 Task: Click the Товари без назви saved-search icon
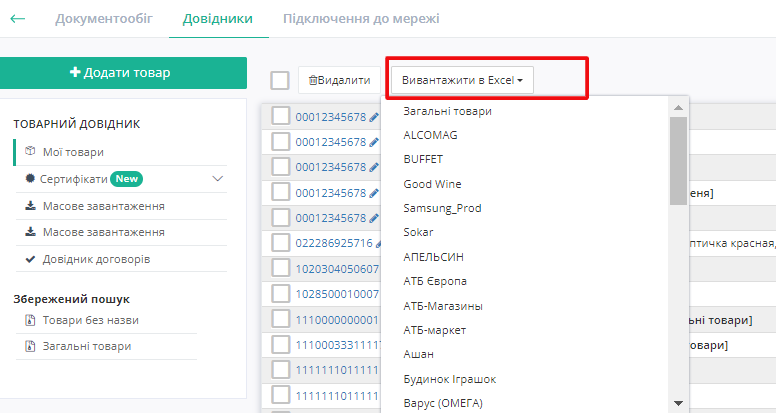point(30,320)
